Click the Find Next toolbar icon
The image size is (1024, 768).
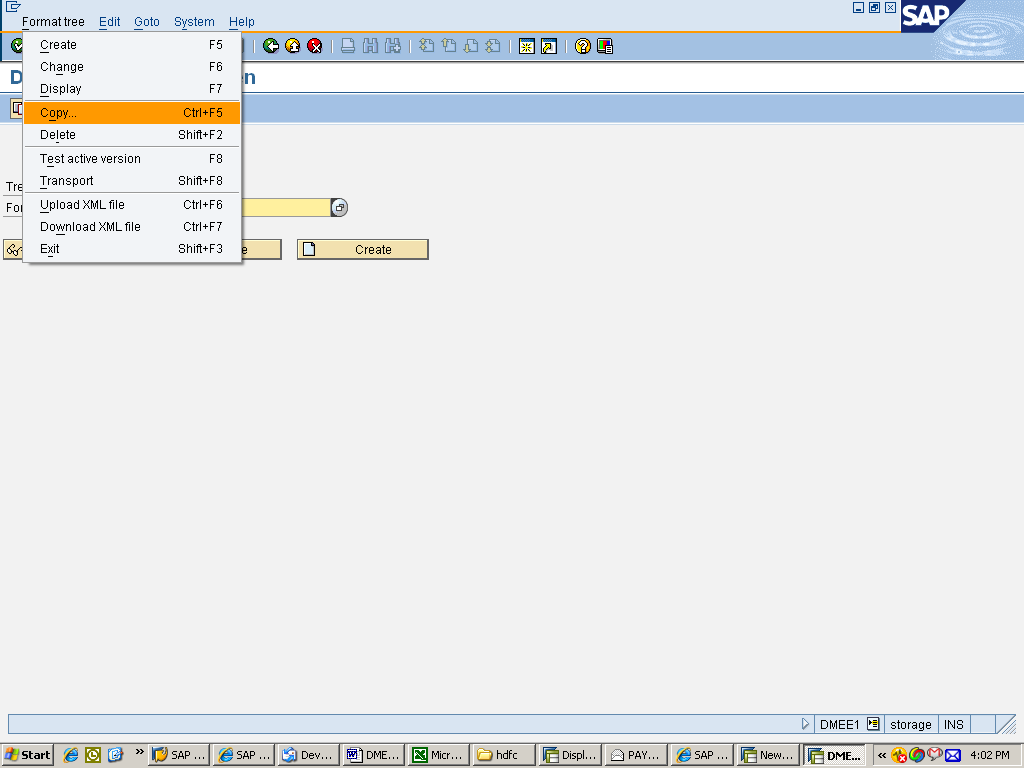coord(390,45)
